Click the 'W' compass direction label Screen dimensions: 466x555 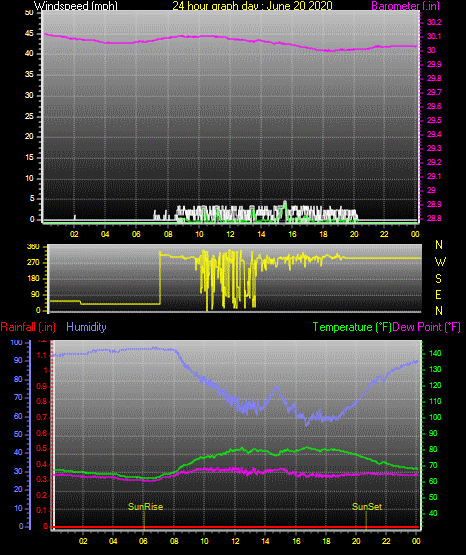440,262
